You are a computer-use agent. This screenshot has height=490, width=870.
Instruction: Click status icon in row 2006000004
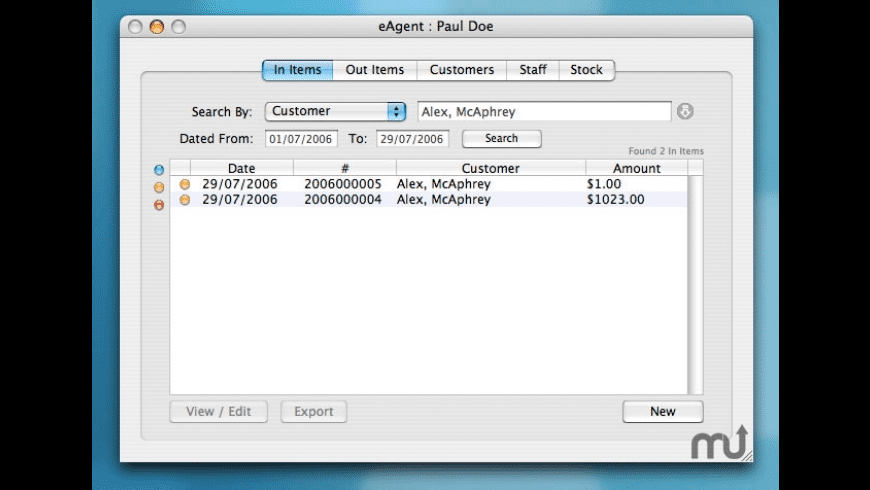(185, 199)
